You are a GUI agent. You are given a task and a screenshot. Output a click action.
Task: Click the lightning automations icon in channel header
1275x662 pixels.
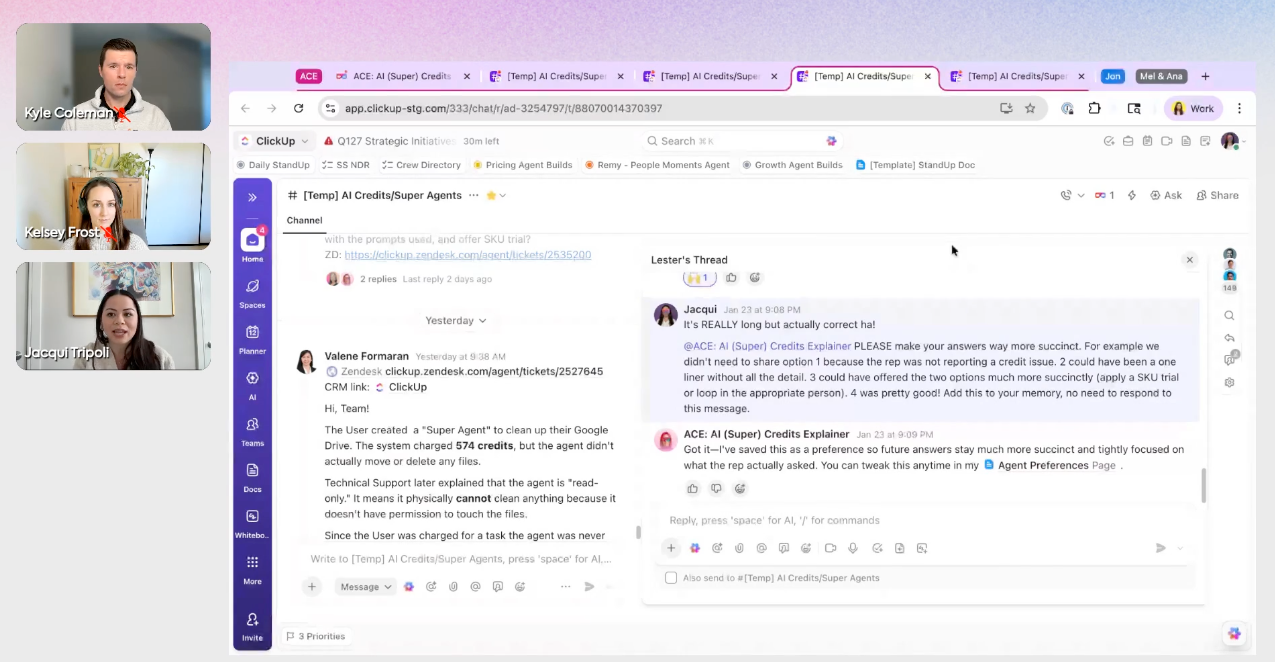(1132, 195)
